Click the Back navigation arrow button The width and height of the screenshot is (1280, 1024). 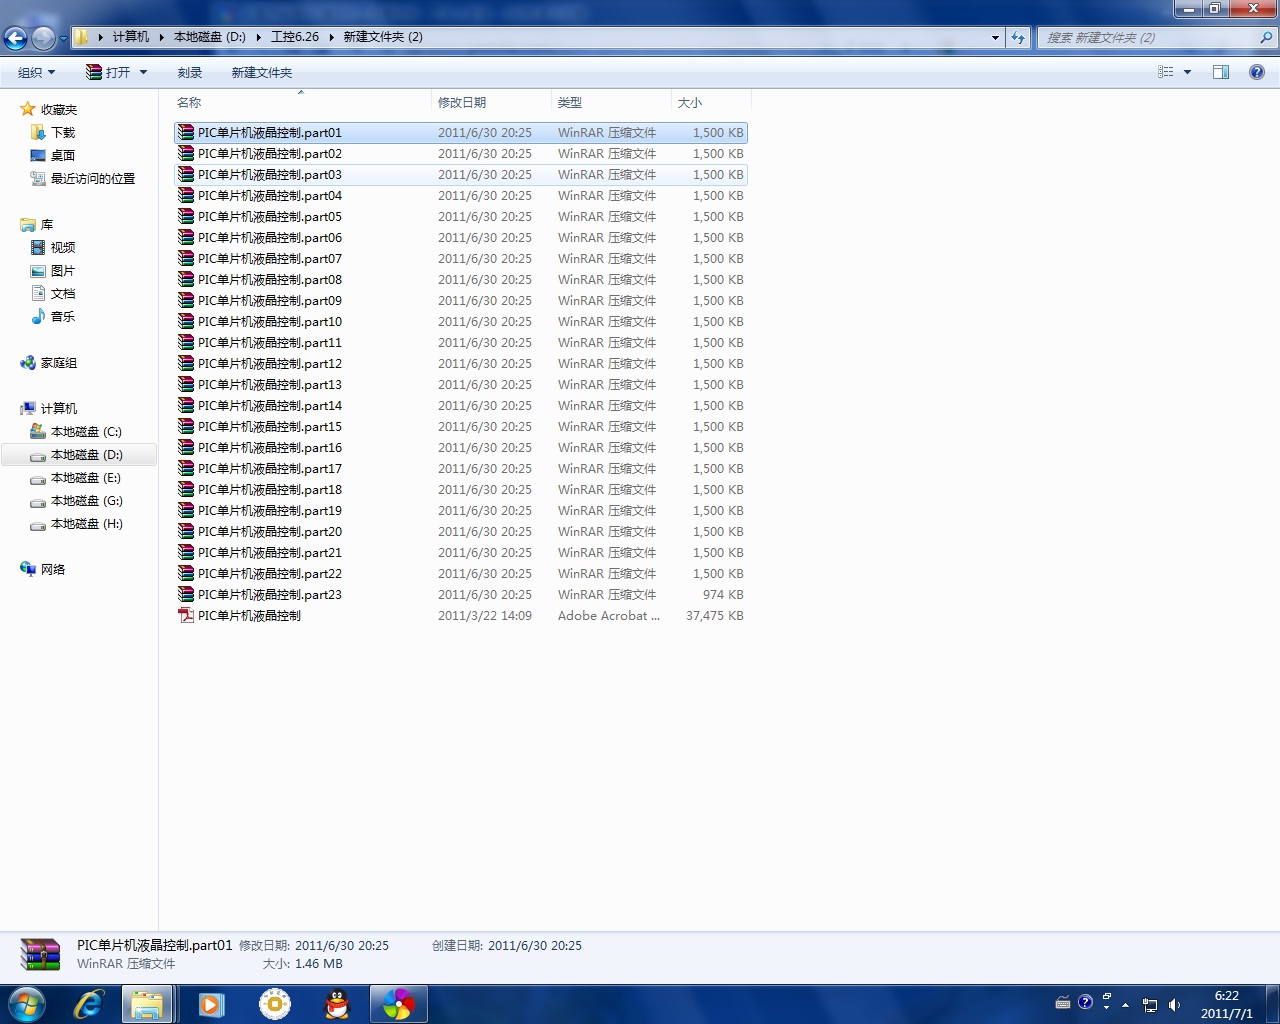pos(16,38)
